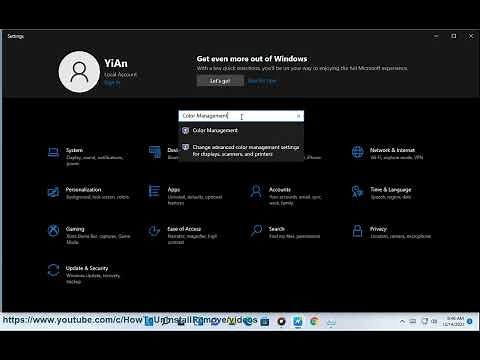Open the Privacy lock icon
This screenshot has height=360, width=480.
pos(357,231)
